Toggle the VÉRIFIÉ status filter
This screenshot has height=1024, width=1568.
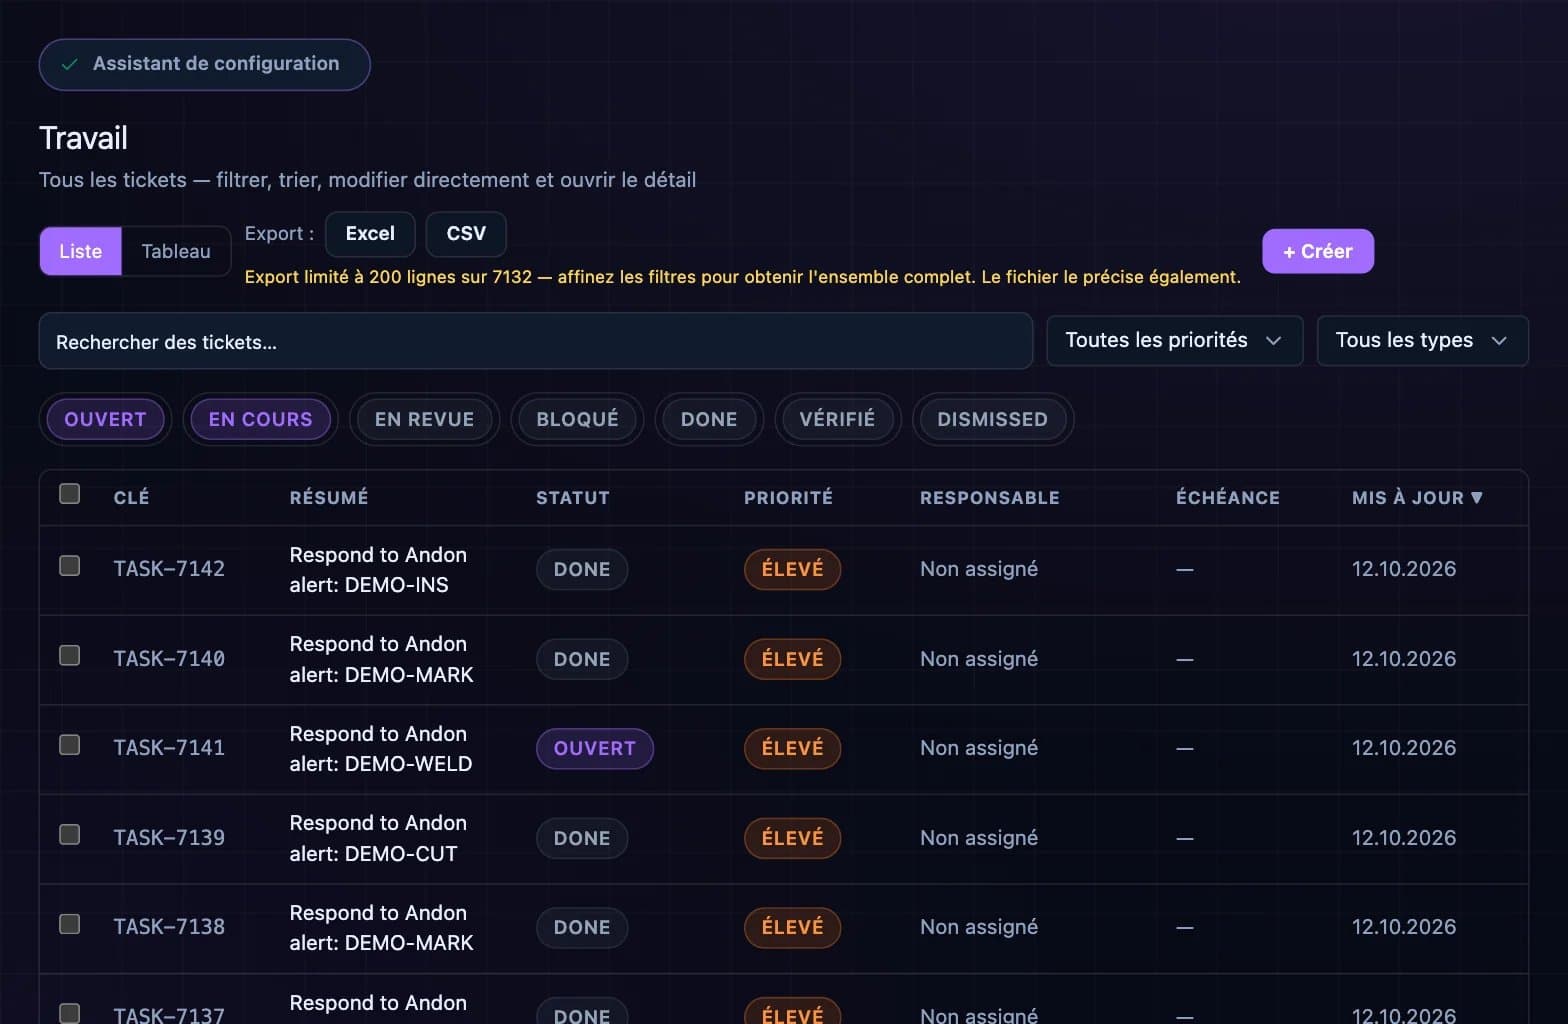tap(837, 419)
